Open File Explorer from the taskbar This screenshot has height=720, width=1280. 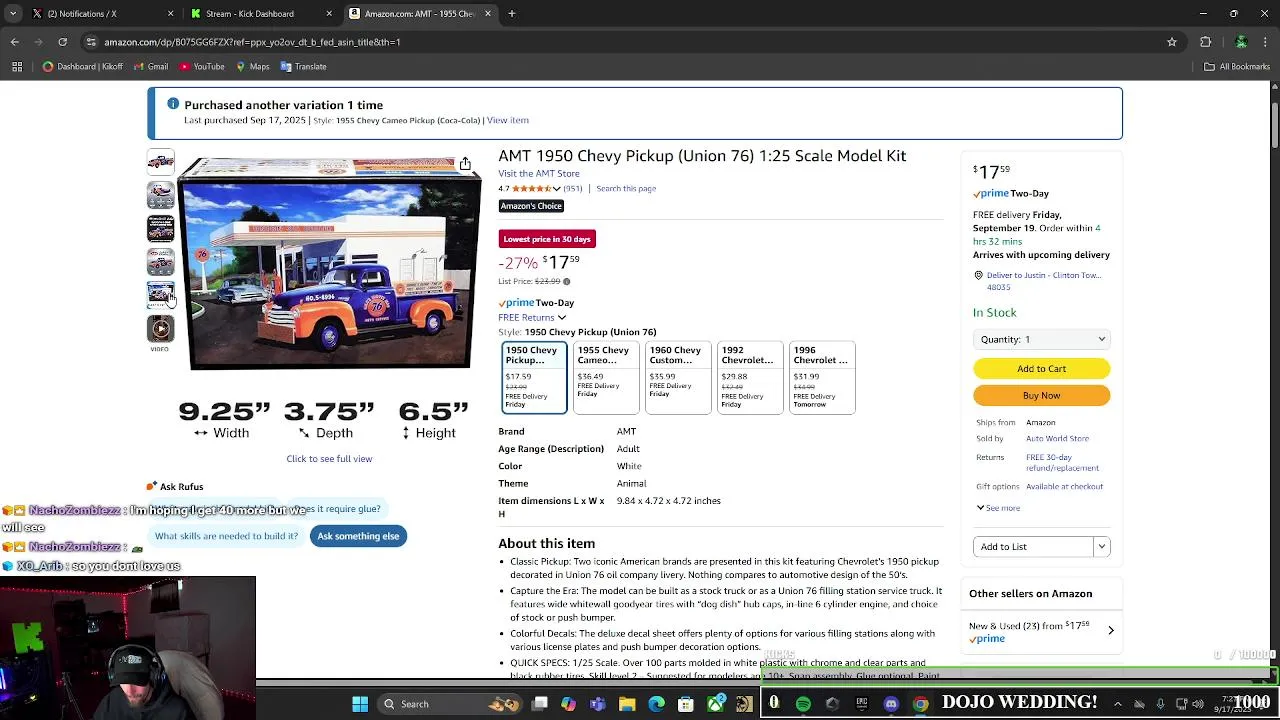[x=627, y=704]
